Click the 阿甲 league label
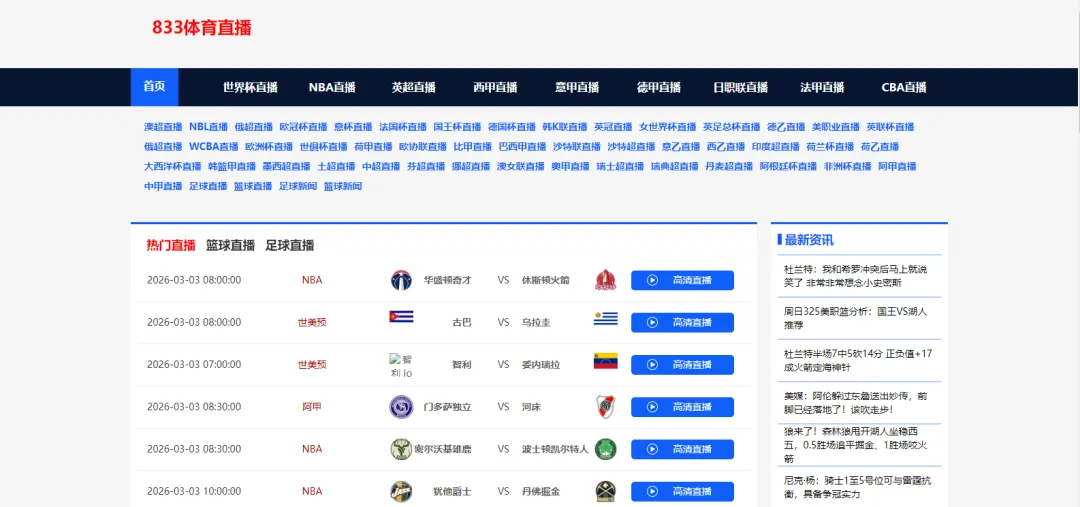Viewport: 1080px width, 507px height. [x=312, y=407]
